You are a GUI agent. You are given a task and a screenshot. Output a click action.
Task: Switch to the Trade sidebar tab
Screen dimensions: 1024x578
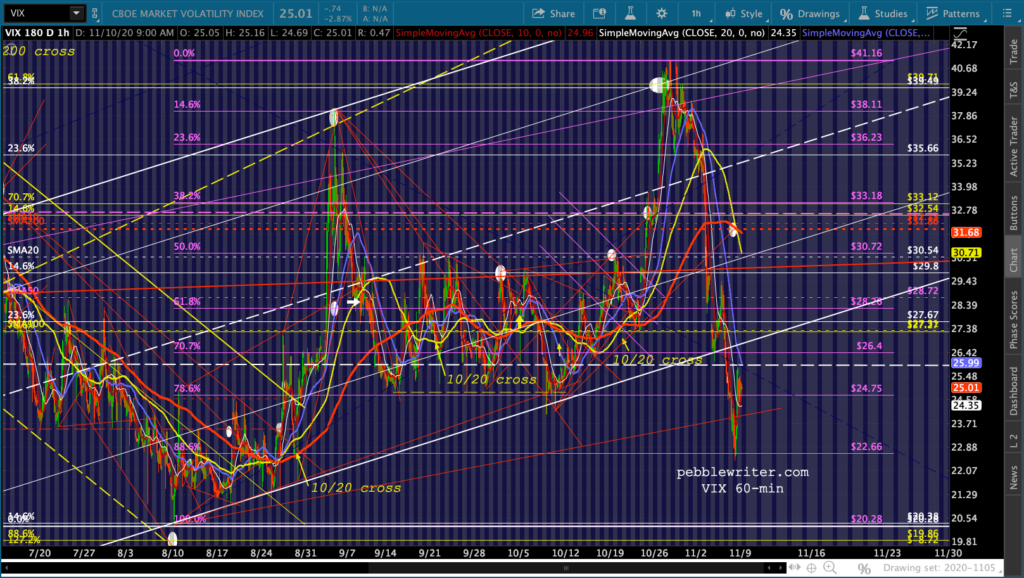[x=1014, y=51]
